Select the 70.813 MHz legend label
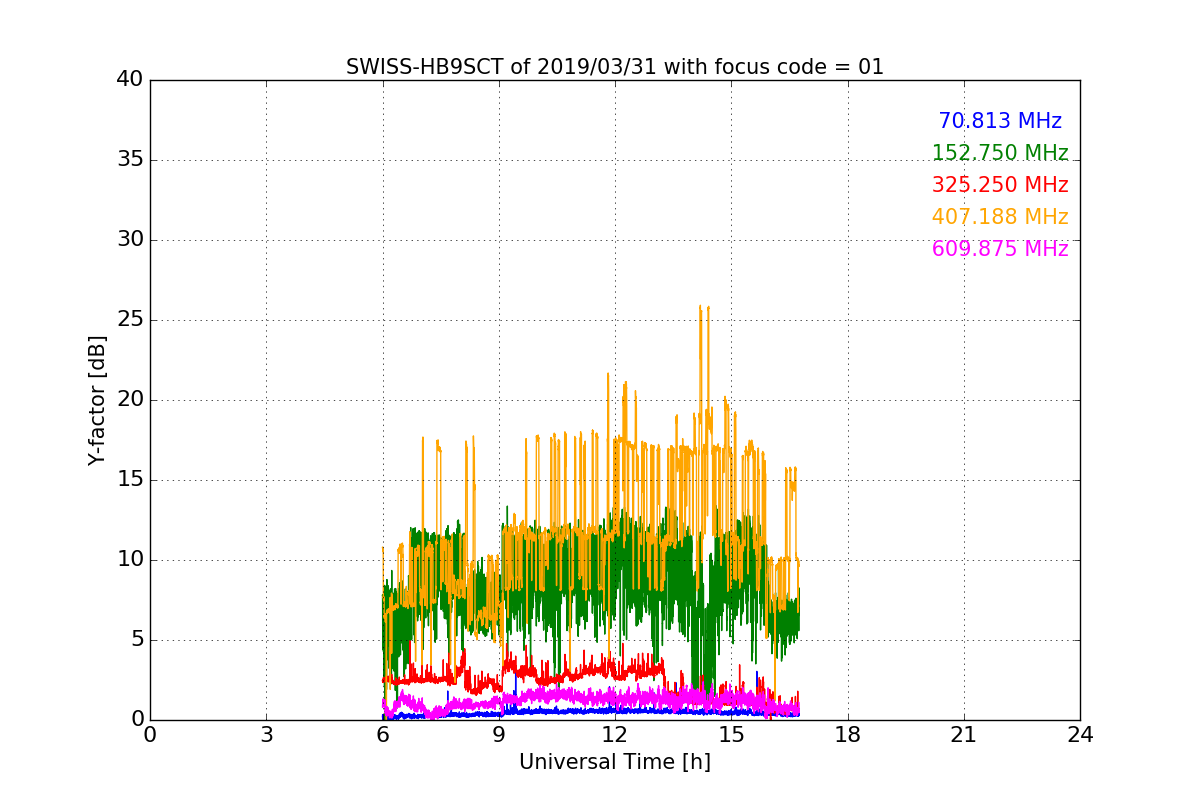This screenshot has height=800, width=1200. tap(1000, 121)
